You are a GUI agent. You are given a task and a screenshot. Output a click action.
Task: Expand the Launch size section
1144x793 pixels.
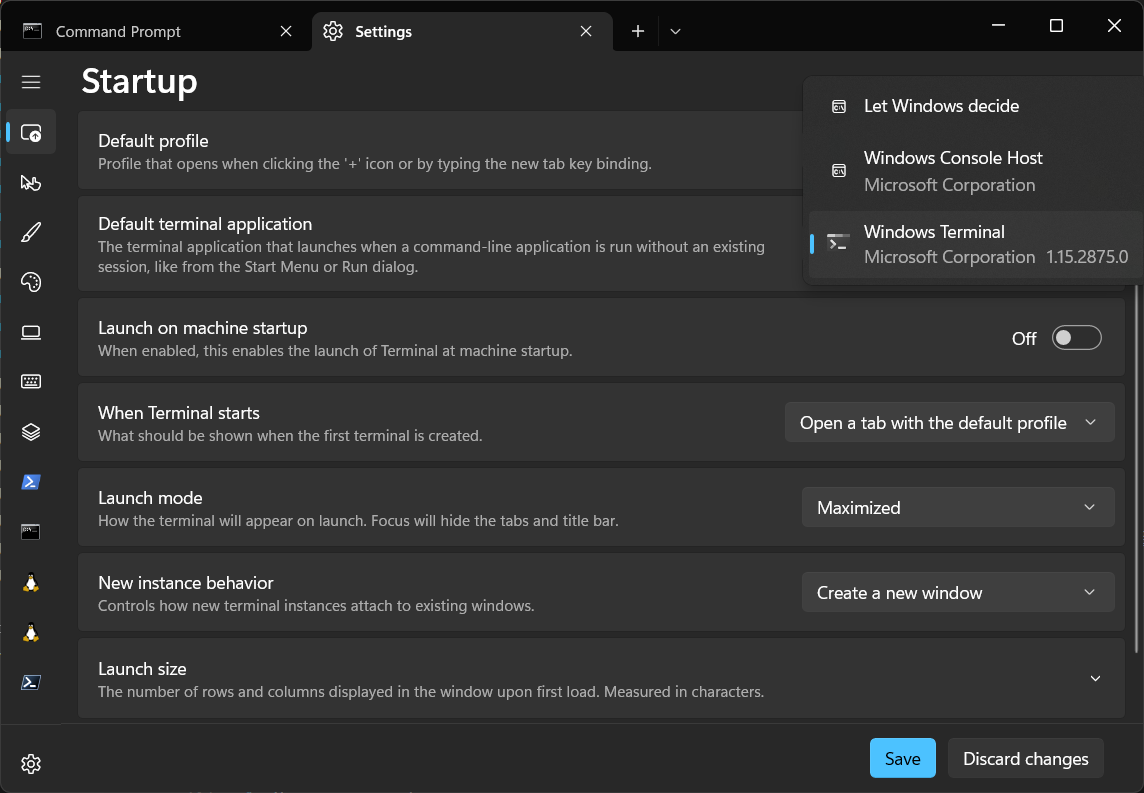point(1095,679)
